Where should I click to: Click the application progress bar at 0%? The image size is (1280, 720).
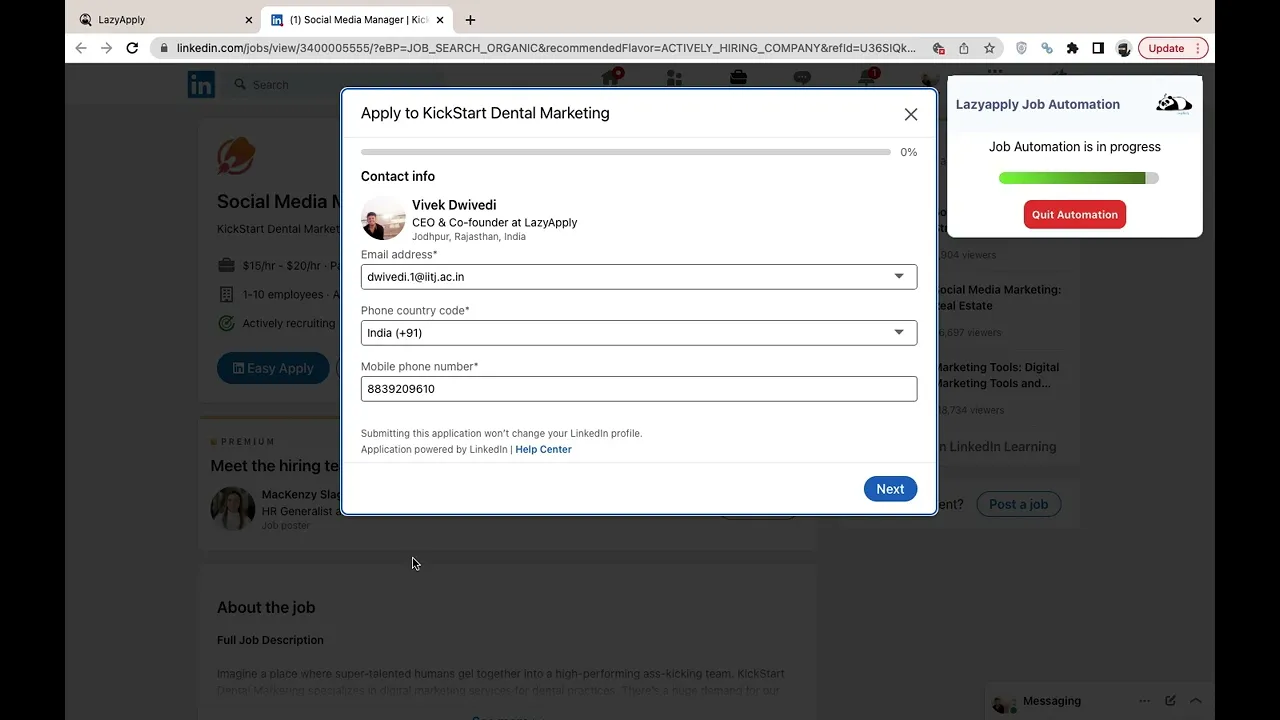(626, 152)
